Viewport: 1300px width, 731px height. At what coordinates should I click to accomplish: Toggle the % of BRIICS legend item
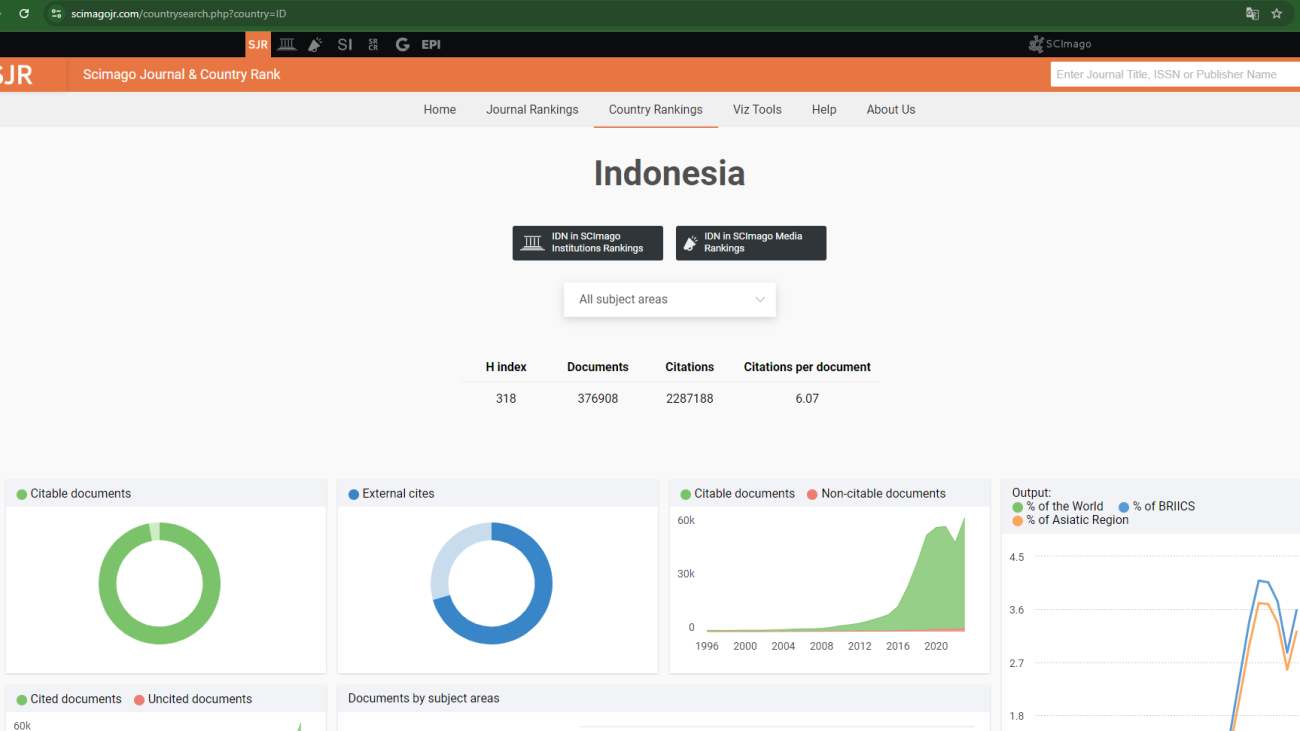click(1157, 507)
